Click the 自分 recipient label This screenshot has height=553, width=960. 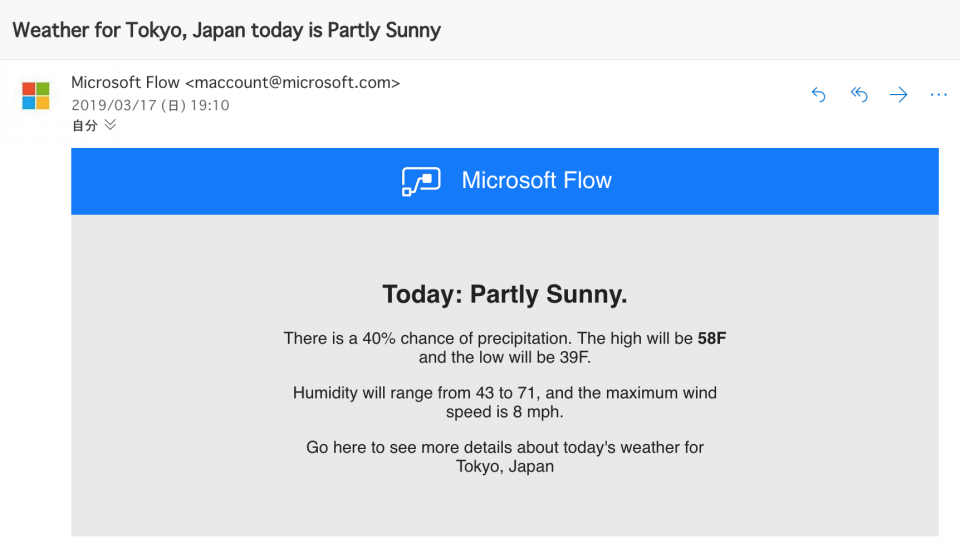tap(84, 126)
